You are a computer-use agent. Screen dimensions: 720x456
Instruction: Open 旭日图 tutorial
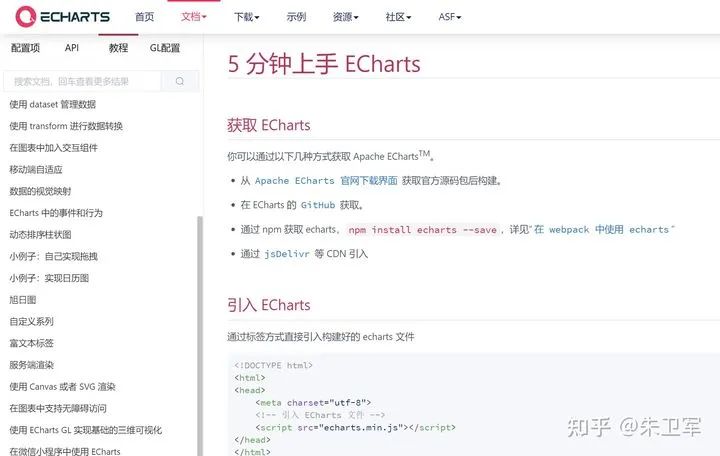click(22, 300)
